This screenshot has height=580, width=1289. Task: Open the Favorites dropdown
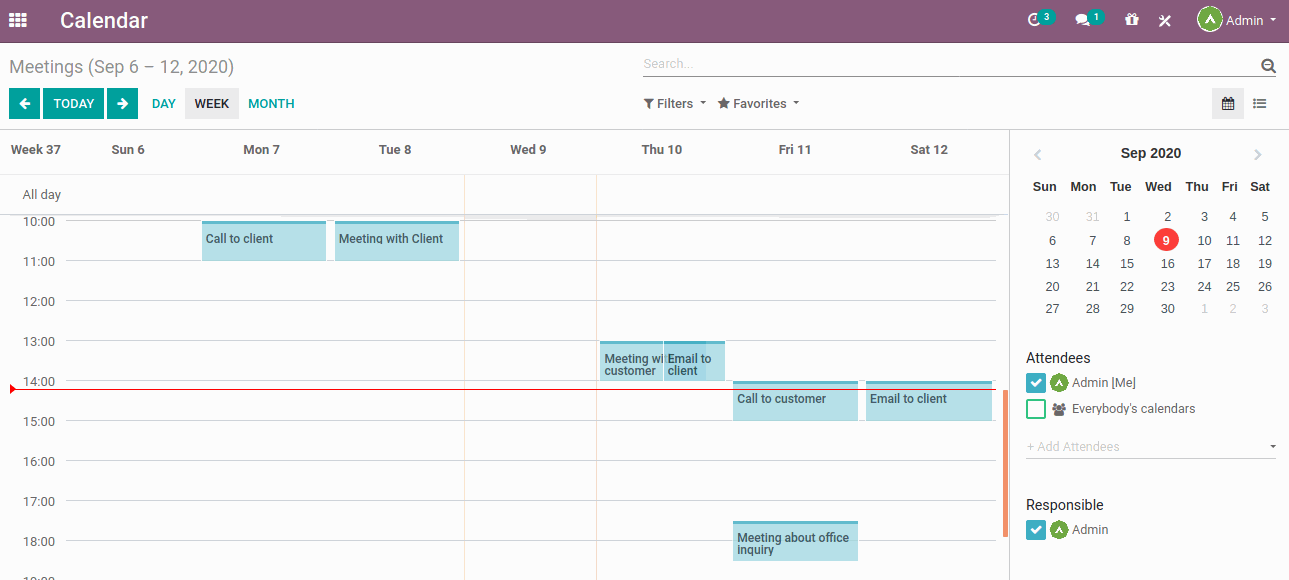[x=758, y=103]
